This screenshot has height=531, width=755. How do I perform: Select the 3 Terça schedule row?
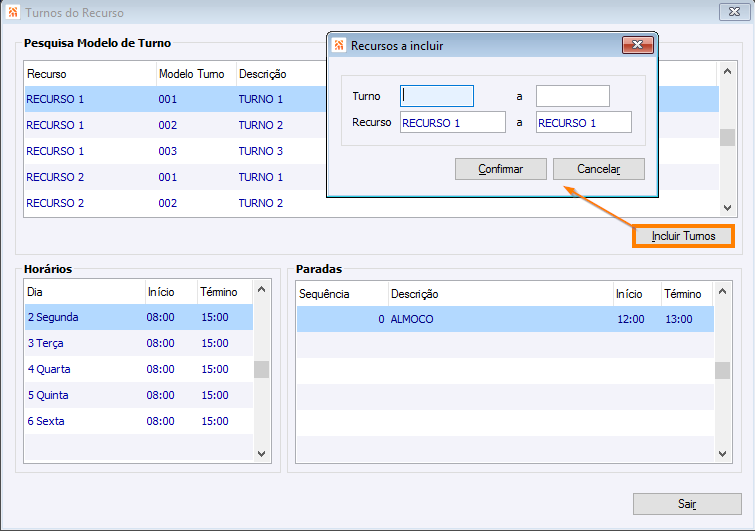click(x=139, y=343)
